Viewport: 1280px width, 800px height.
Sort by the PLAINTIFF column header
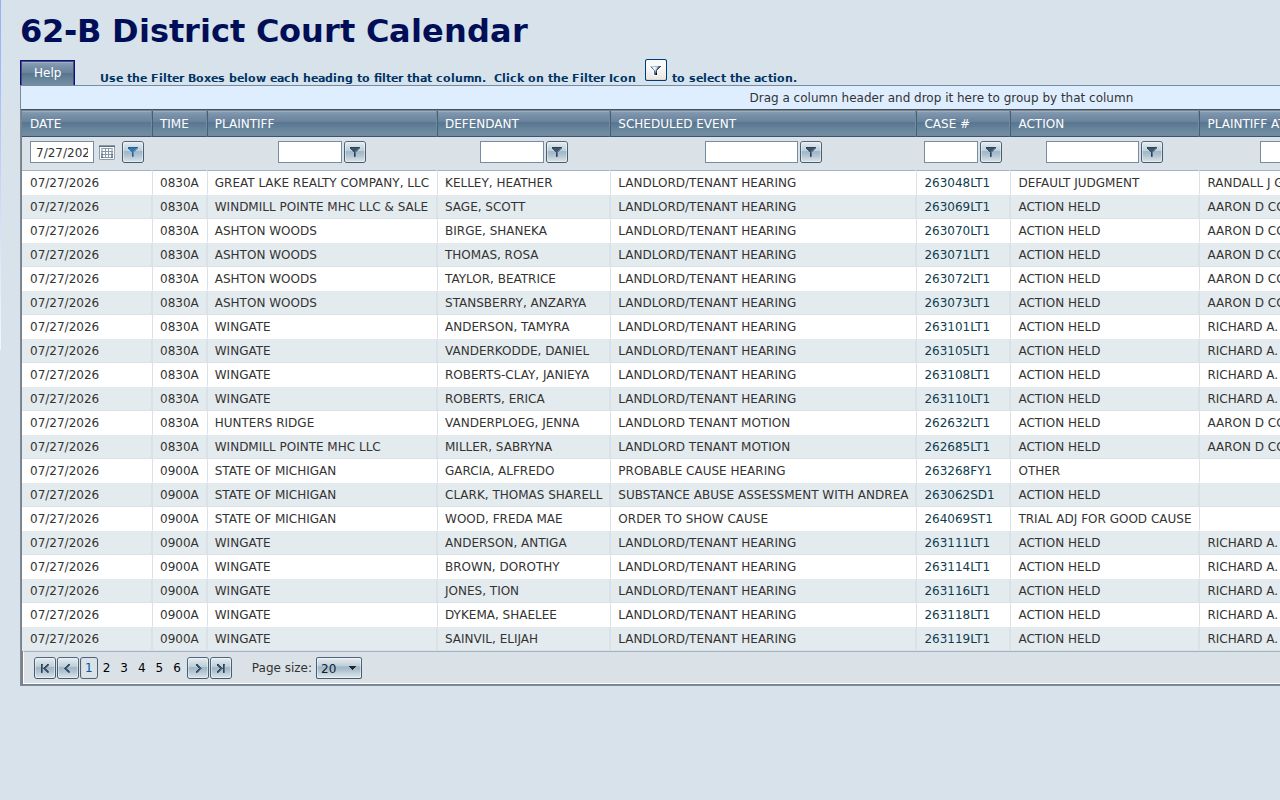tap(244, 124)
